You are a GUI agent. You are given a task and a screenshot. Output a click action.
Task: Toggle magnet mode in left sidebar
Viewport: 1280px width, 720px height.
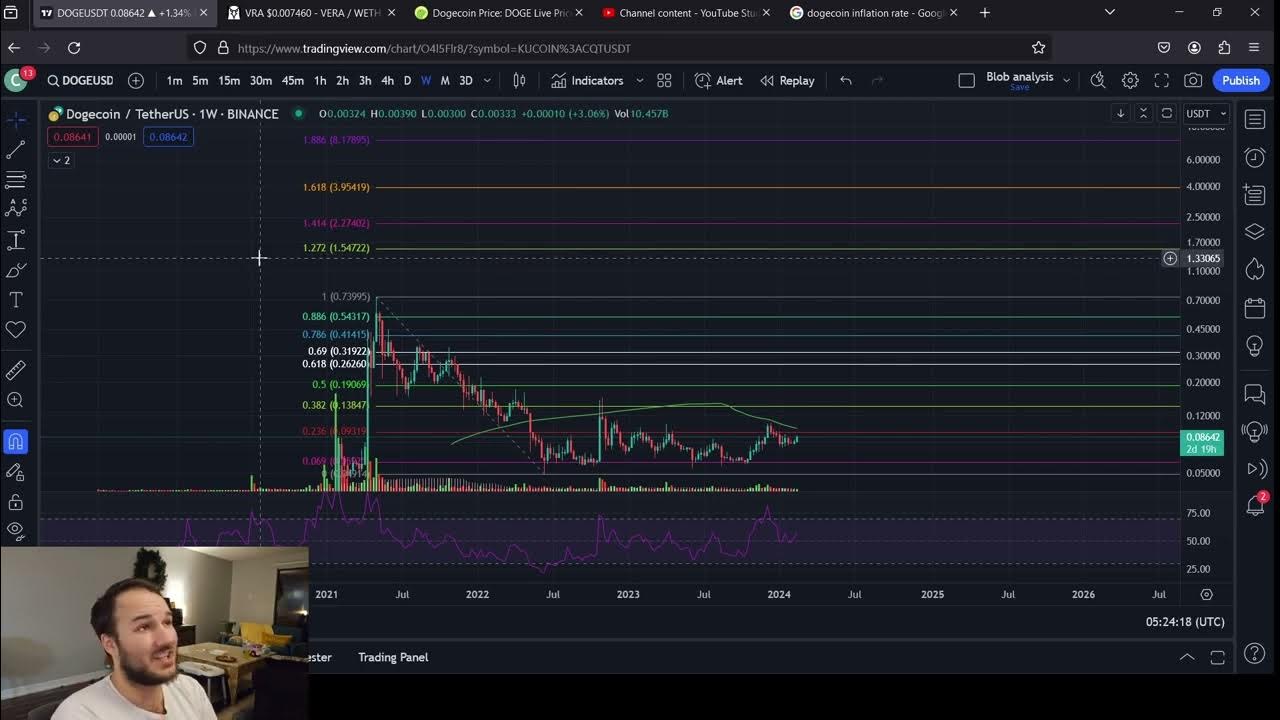[x=16, y=441]
